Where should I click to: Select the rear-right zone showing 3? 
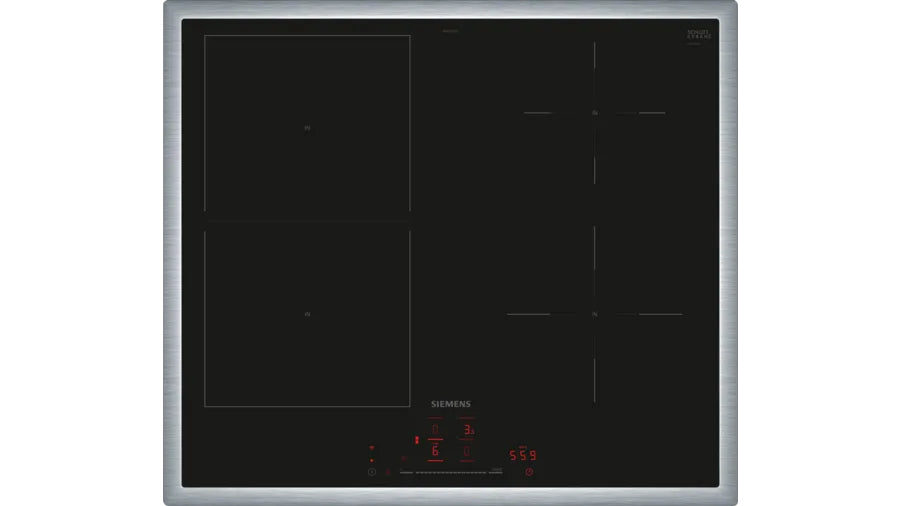[467, 430]
